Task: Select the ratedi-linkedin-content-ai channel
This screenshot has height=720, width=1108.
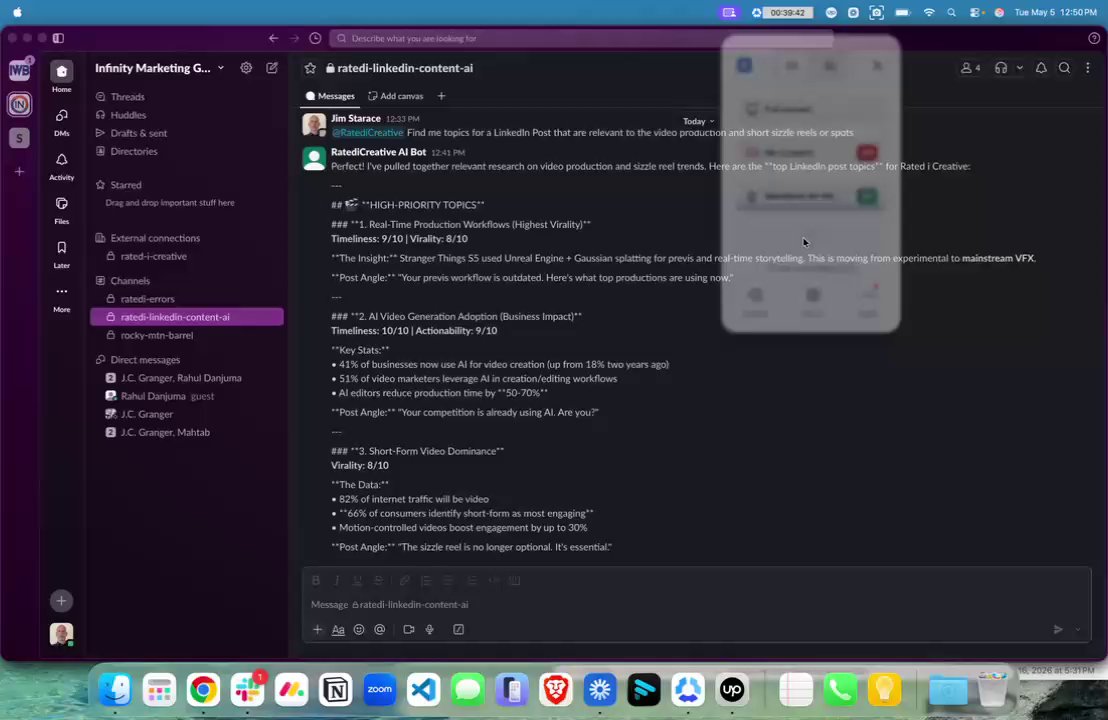Action: [x=187, y=317]
